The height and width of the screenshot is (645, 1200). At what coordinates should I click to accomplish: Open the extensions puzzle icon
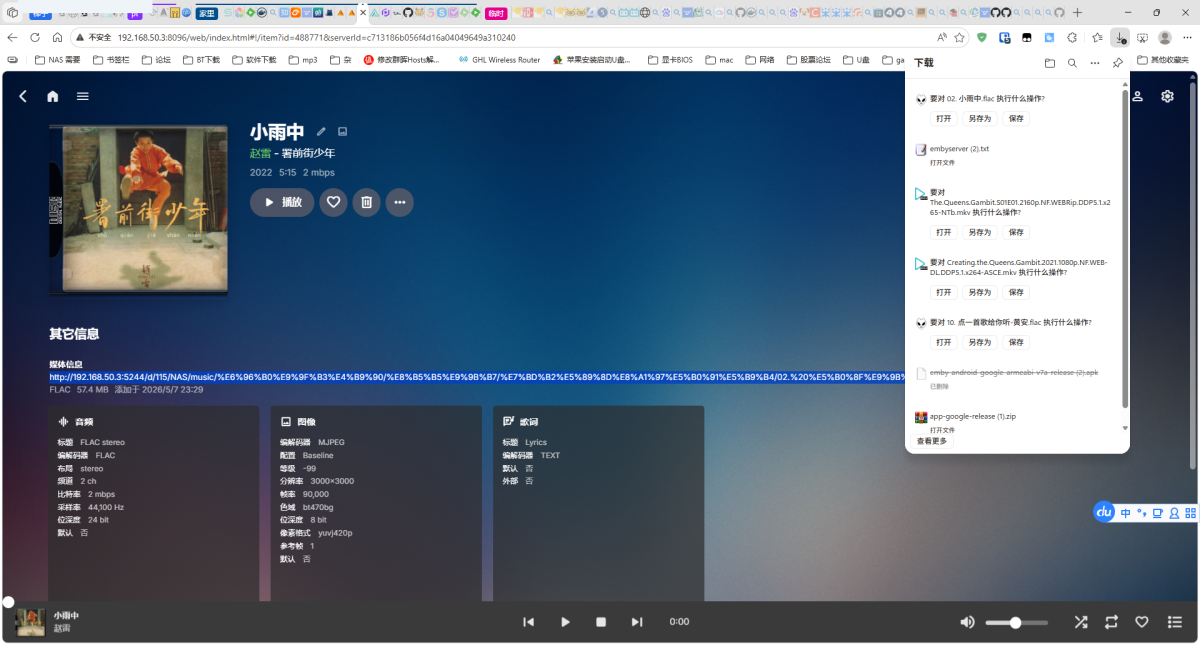(1071, 37)
